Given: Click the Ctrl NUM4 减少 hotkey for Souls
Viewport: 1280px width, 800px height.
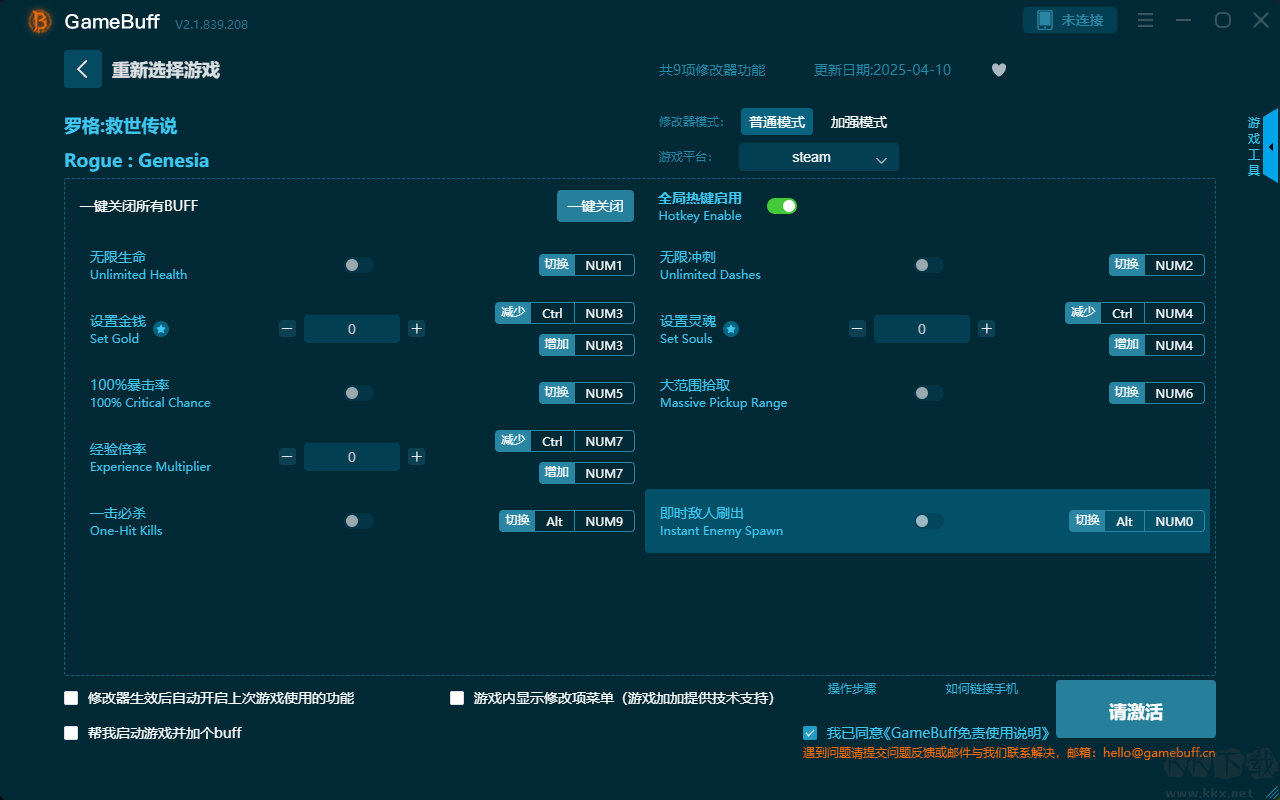Looking at the screenshot, I should point(1135,313).
